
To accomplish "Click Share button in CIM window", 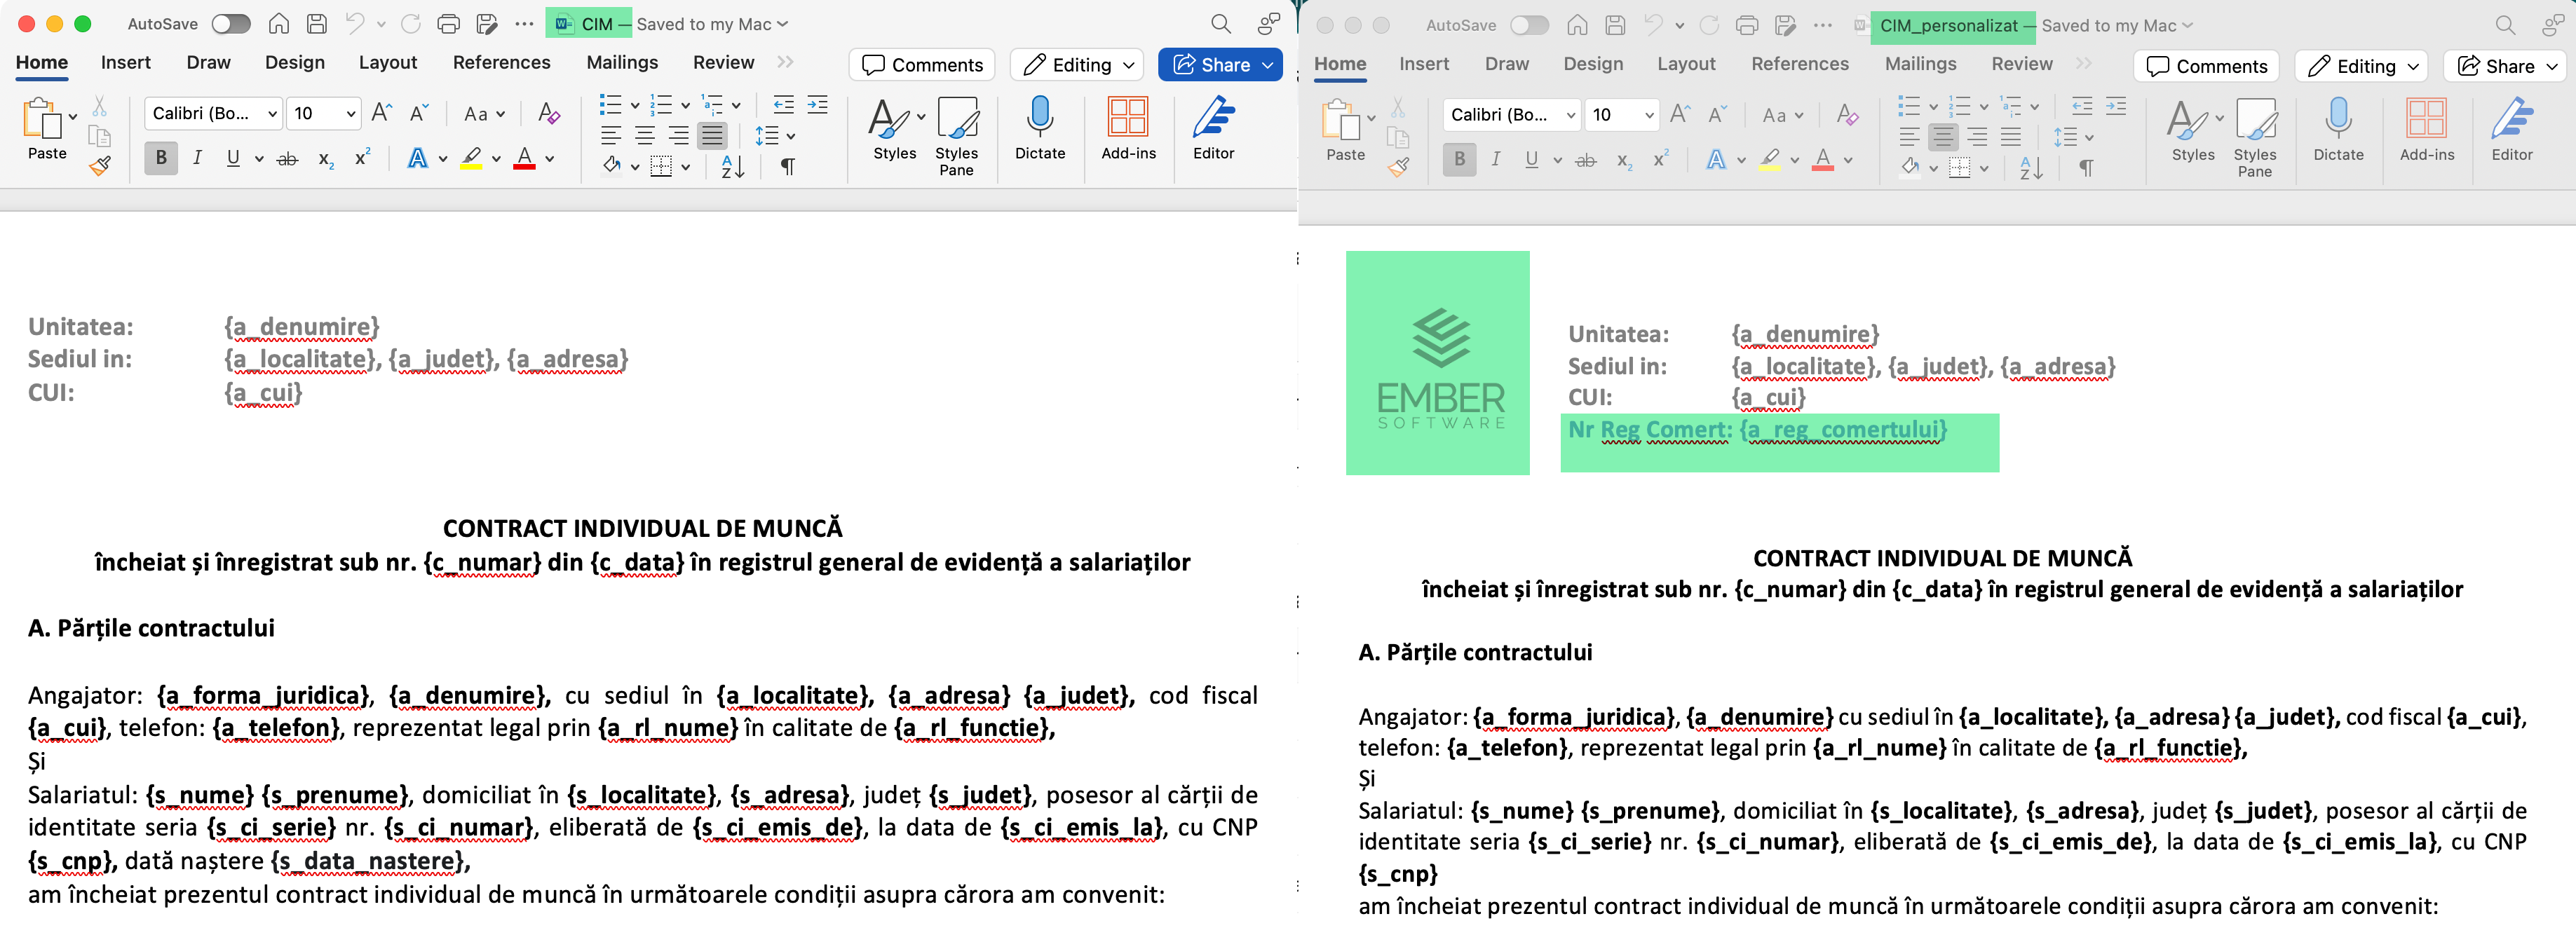I will point(1212,65).
